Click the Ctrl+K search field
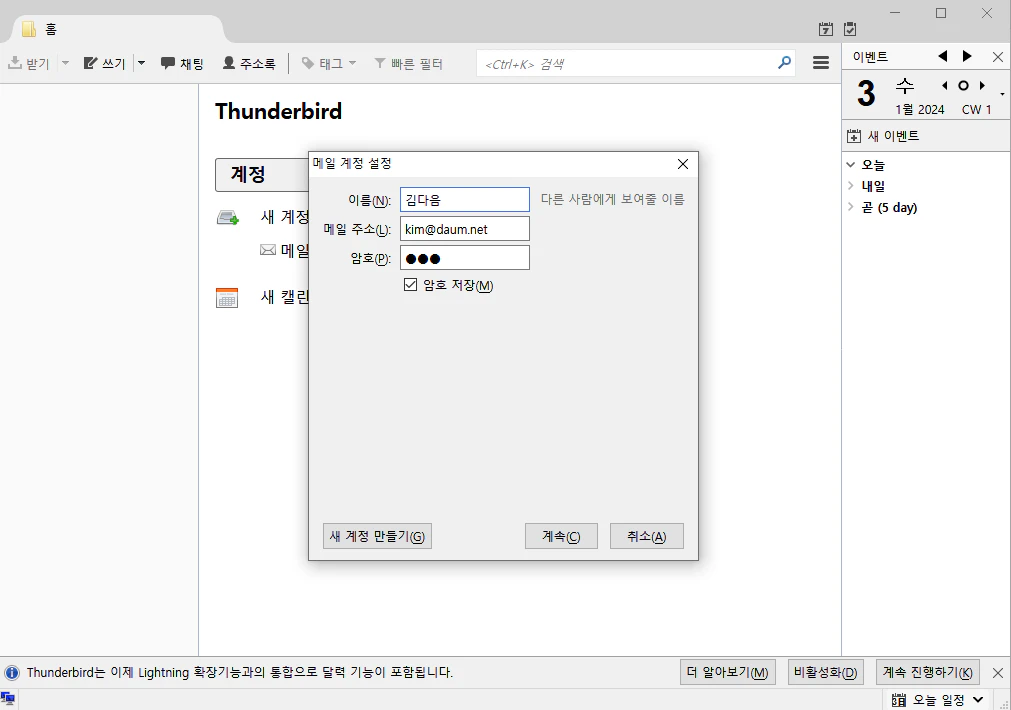 click(635, 63)
